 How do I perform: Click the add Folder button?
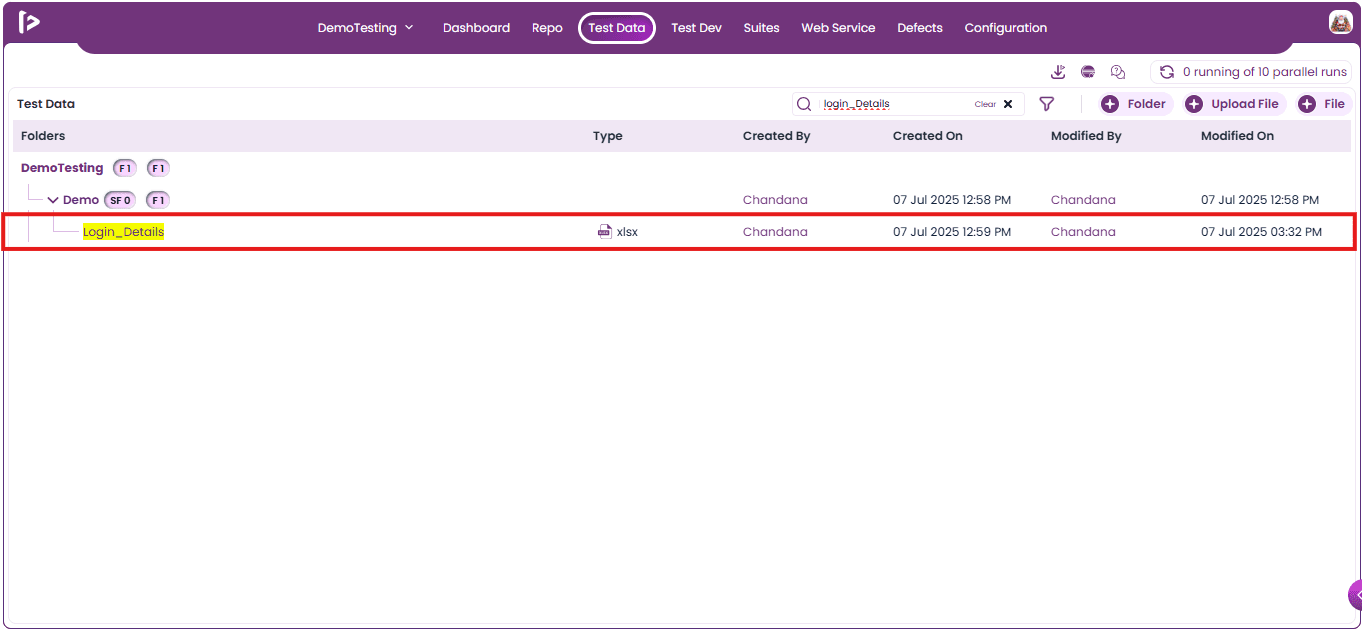point(1134,104)
